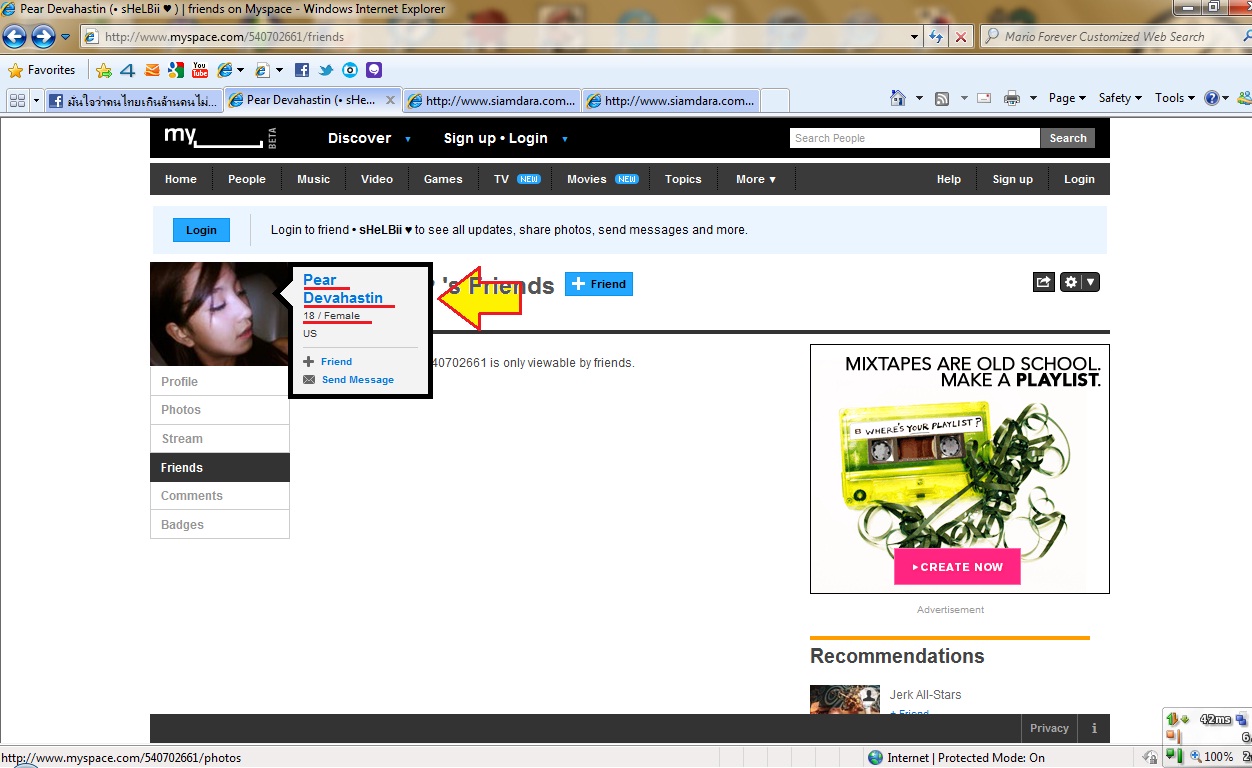1252x768 pixels.
Task: Expand the Print options dropdown arrow
Action: coord(1033,98)
